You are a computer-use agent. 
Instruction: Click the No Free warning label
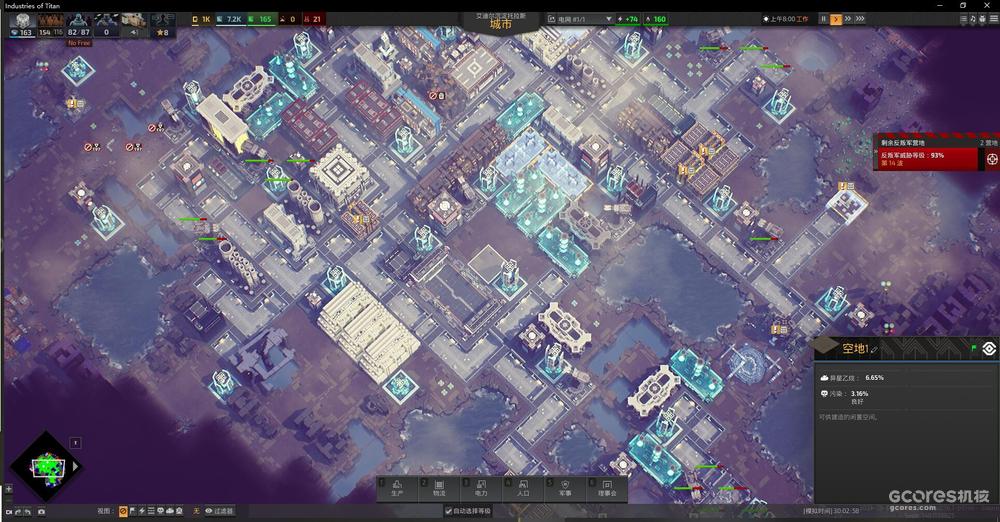tap(79, 43)
